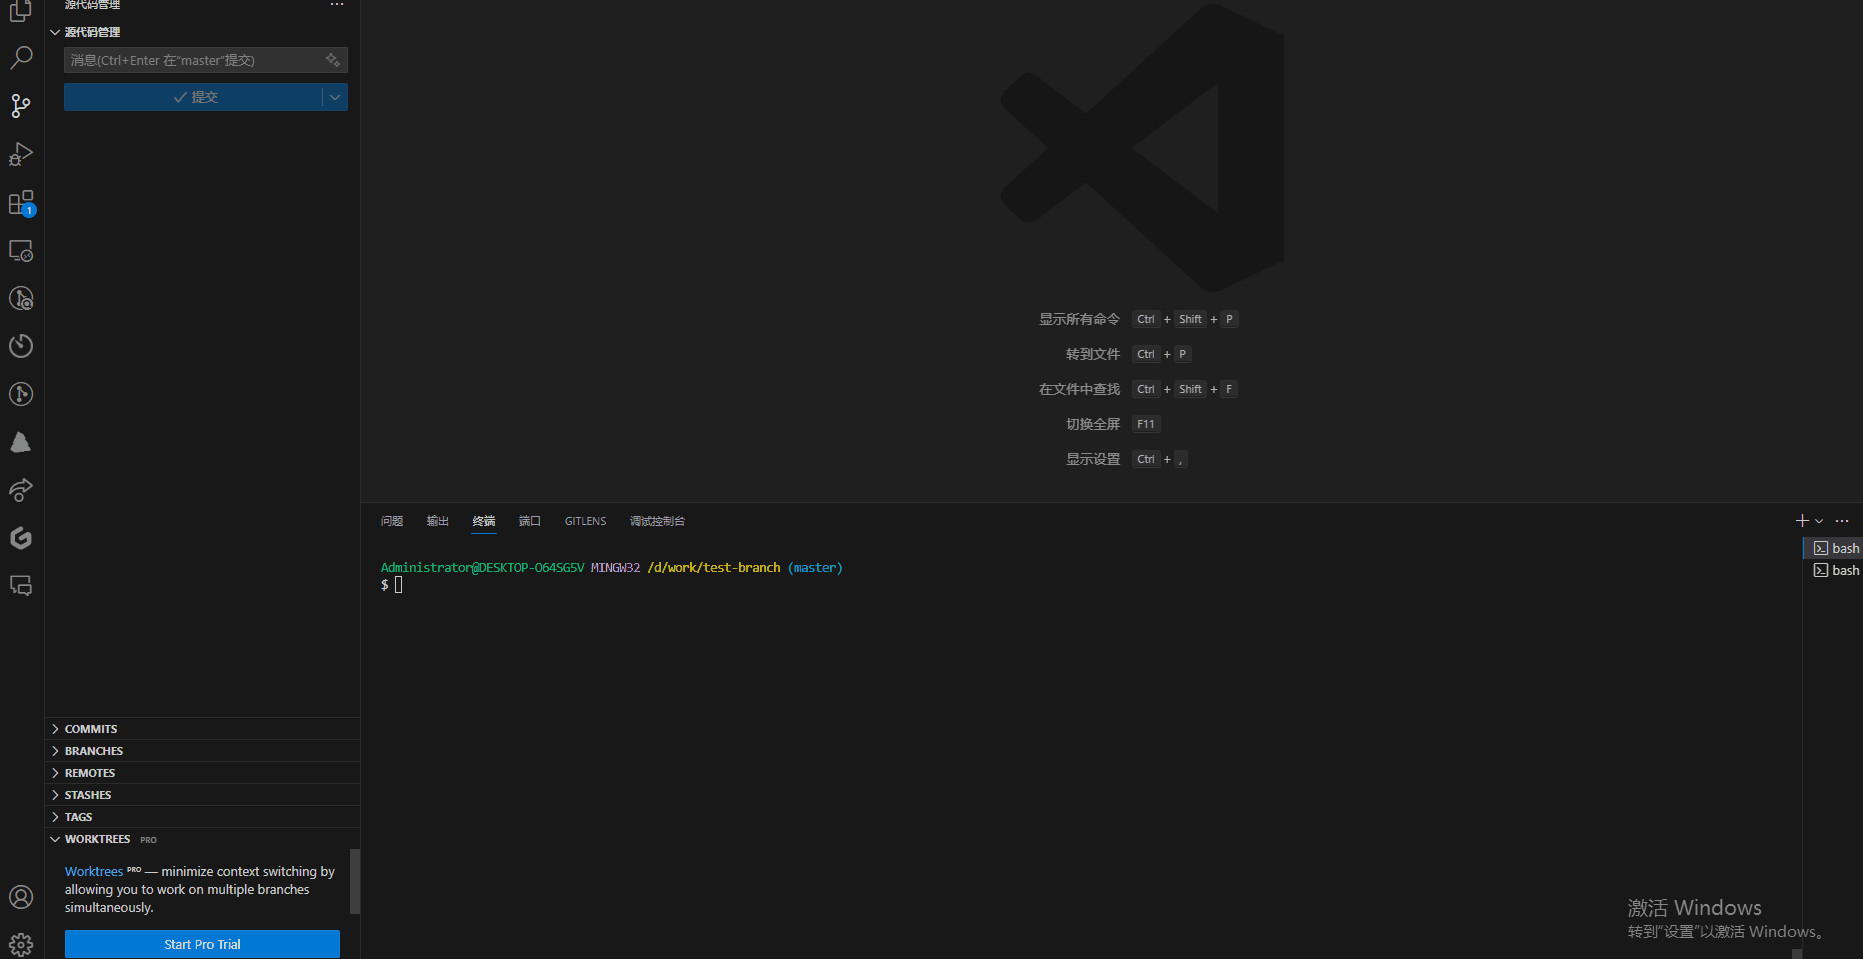Expand the COMMITS section
Image resolution: width=1863 pixels, height=959 pixels.
tap(91, 728)
